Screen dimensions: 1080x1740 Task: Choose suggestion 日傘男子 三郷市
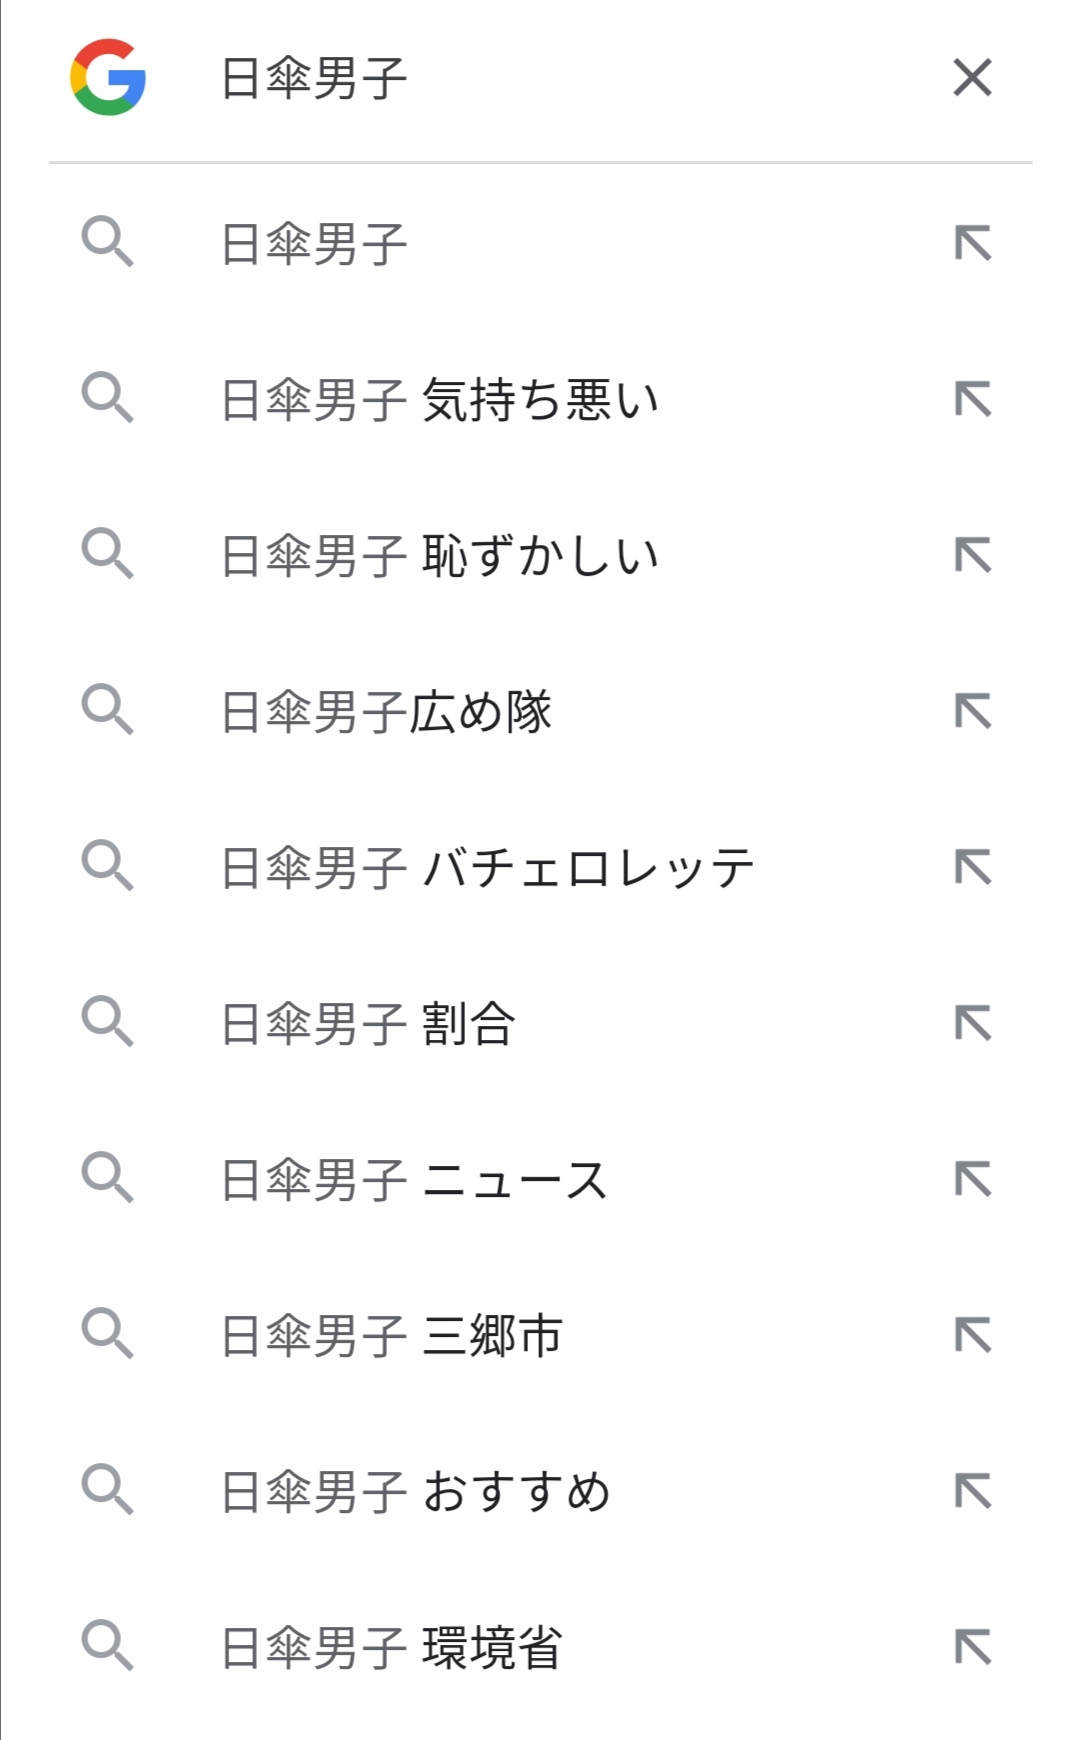tap(392, 1336)
